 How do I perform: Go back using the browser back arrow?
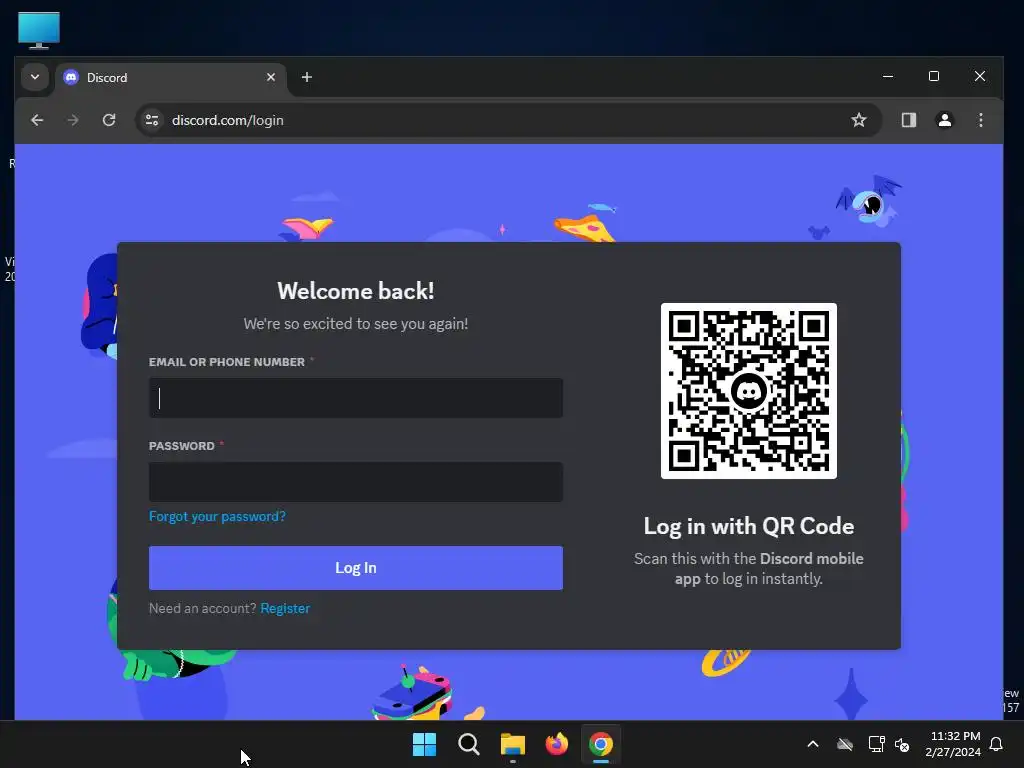(37, 120)
